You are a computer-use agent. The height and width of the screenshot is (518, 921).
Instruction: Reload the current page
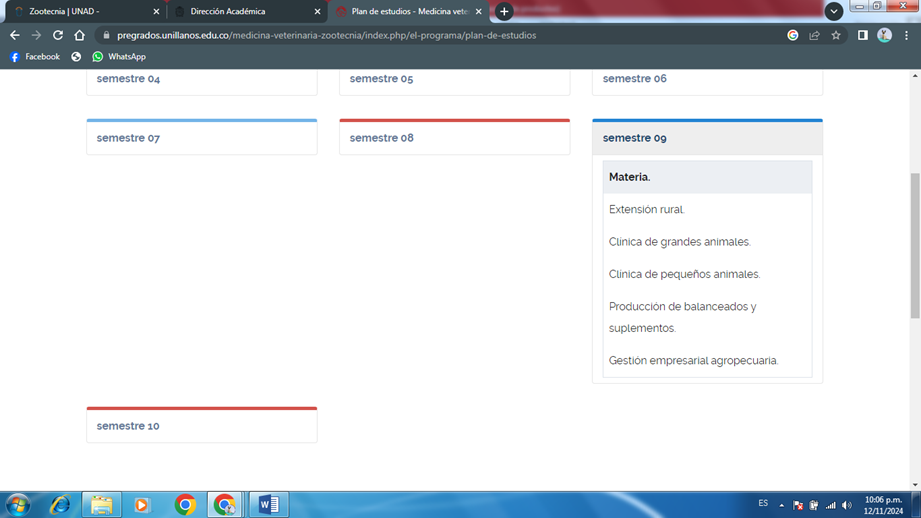point(58,35)
